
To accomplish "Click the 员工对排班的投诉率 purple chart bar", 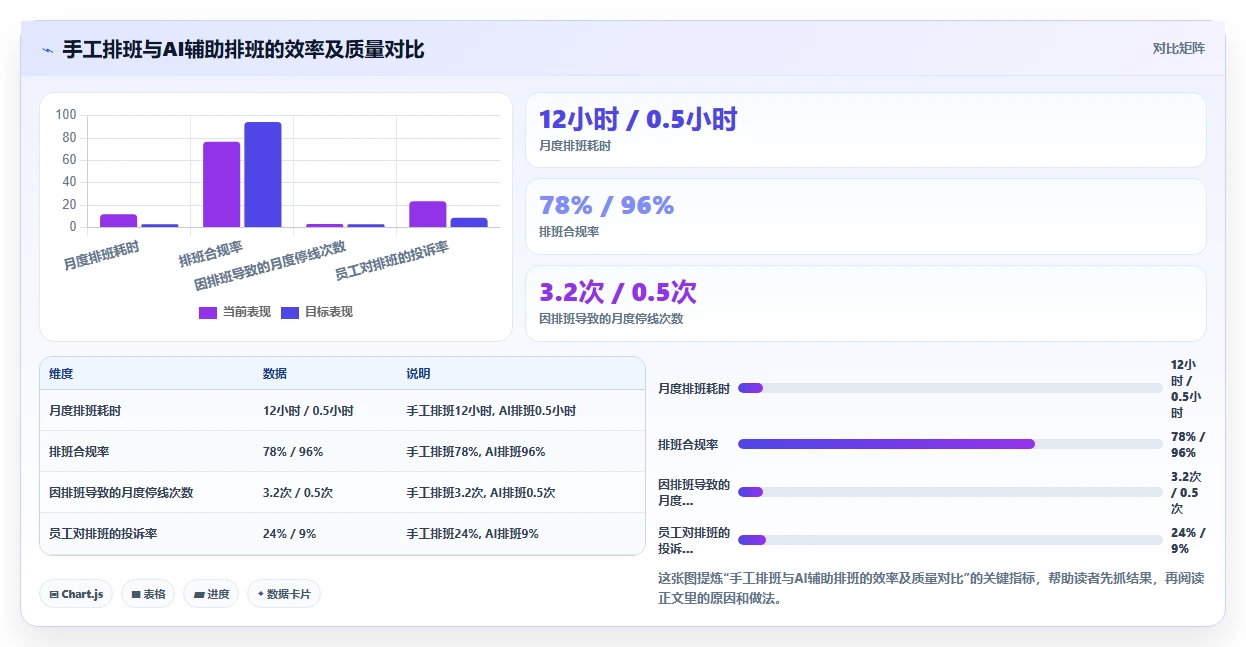I will (x=428, y=215).
